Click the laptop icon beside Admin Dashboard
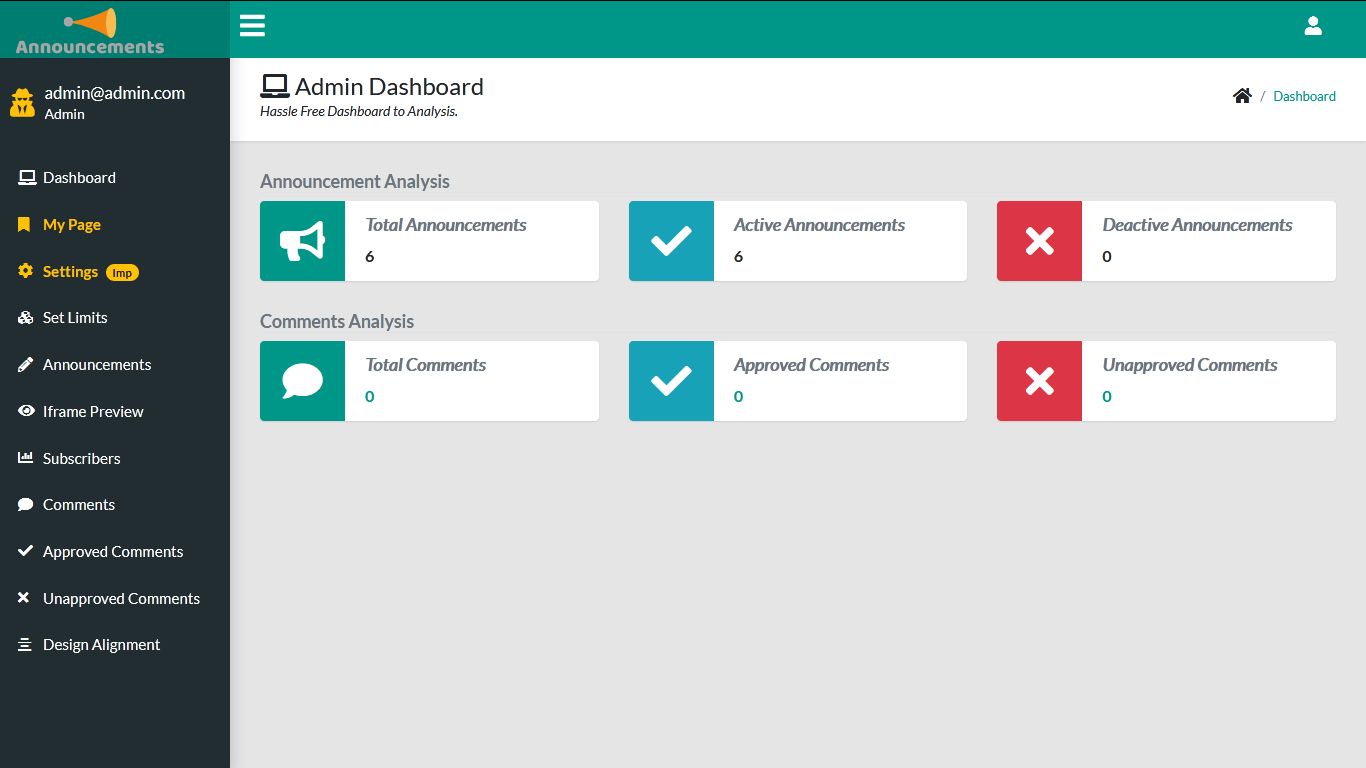This screenshot has height=768, width=1366. coord(274,86)
